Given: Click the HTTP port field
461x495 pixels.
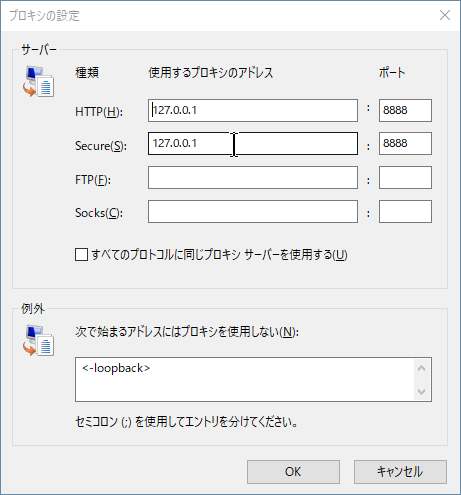Looking at the screenshot, I should (405, 110).
